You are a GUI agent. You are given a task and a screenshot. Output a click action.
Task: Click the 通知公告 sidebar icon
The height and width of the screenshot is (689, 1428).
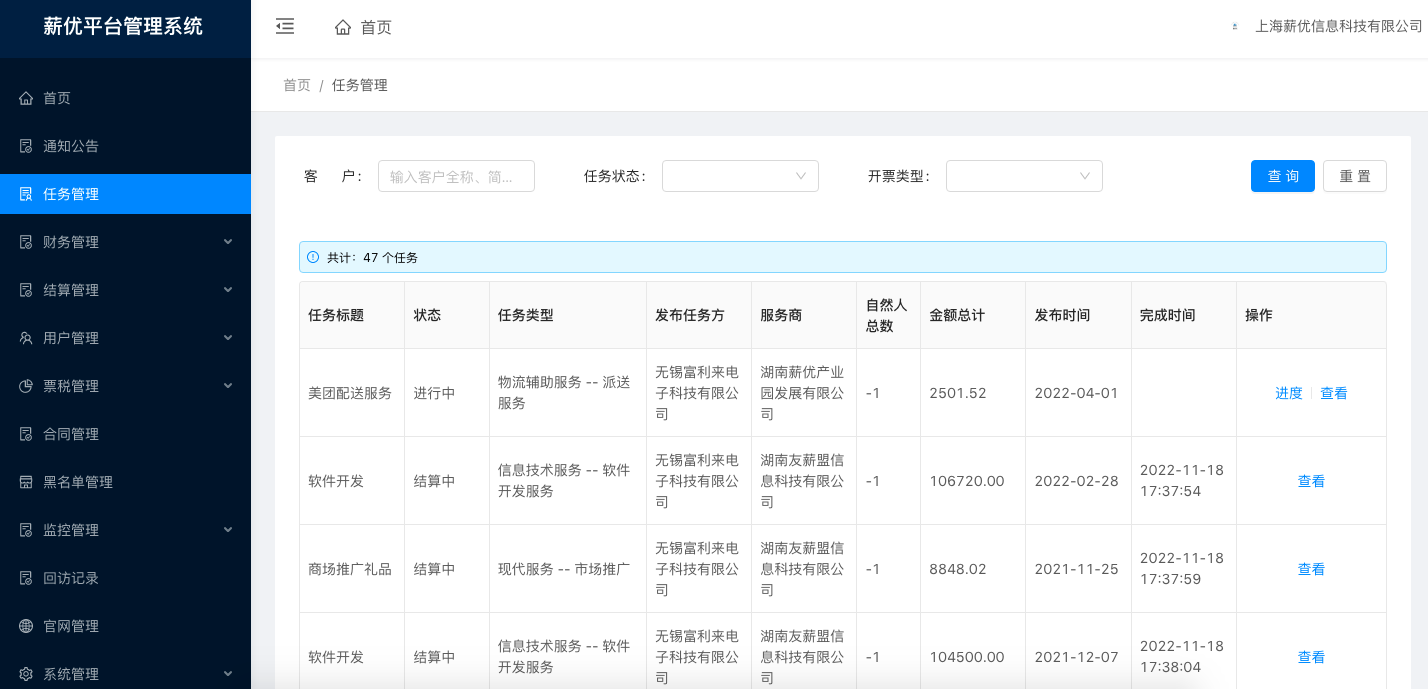click(26, 146)
